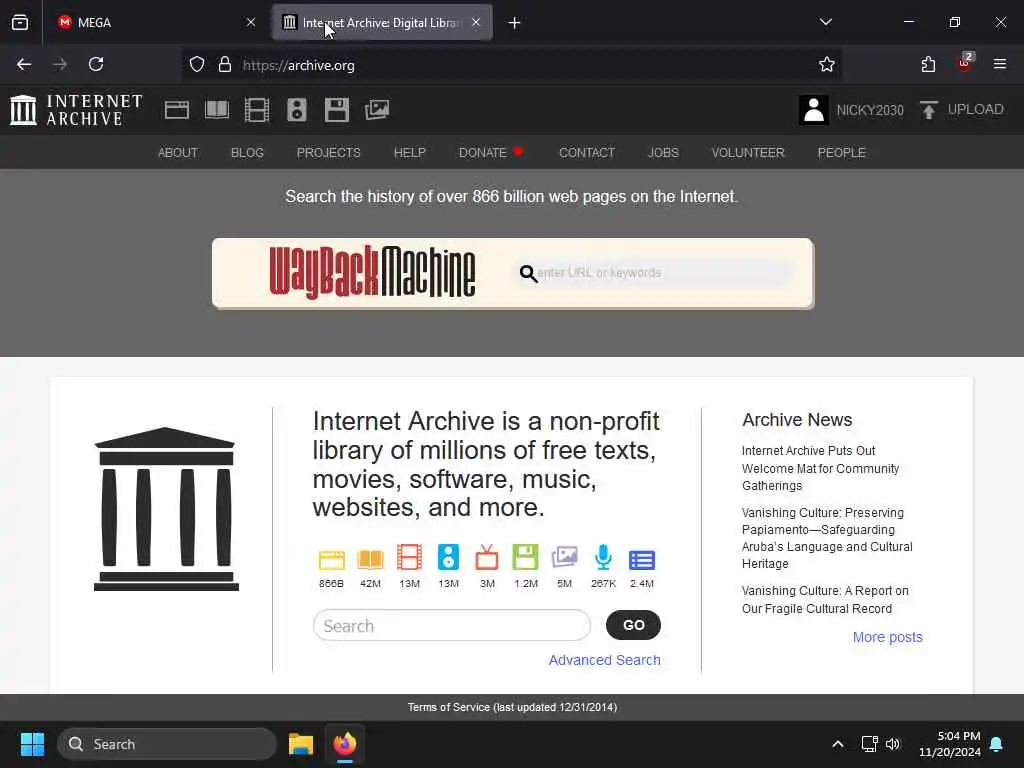
Task: Open File Explorer from taskbar
Action: 300,744
